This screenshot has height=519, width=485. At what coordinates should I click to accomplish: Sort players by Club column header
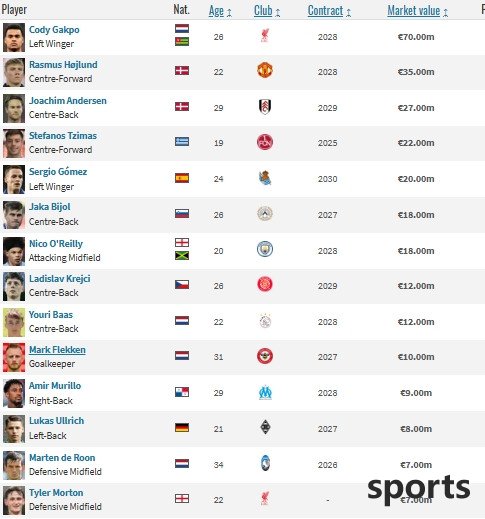click(x=263, y=11)
